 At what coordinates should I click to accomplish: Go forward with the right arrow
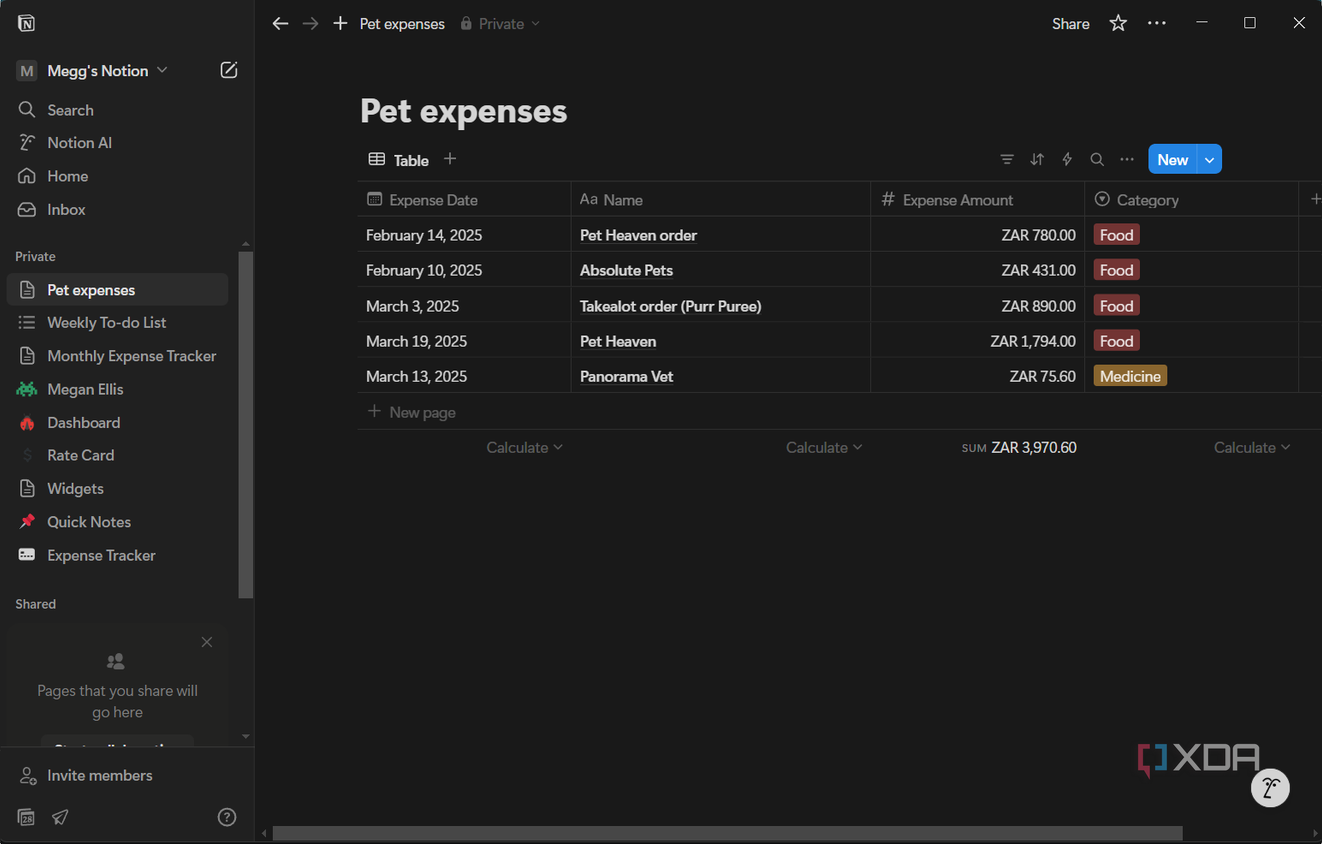[310, 23]
